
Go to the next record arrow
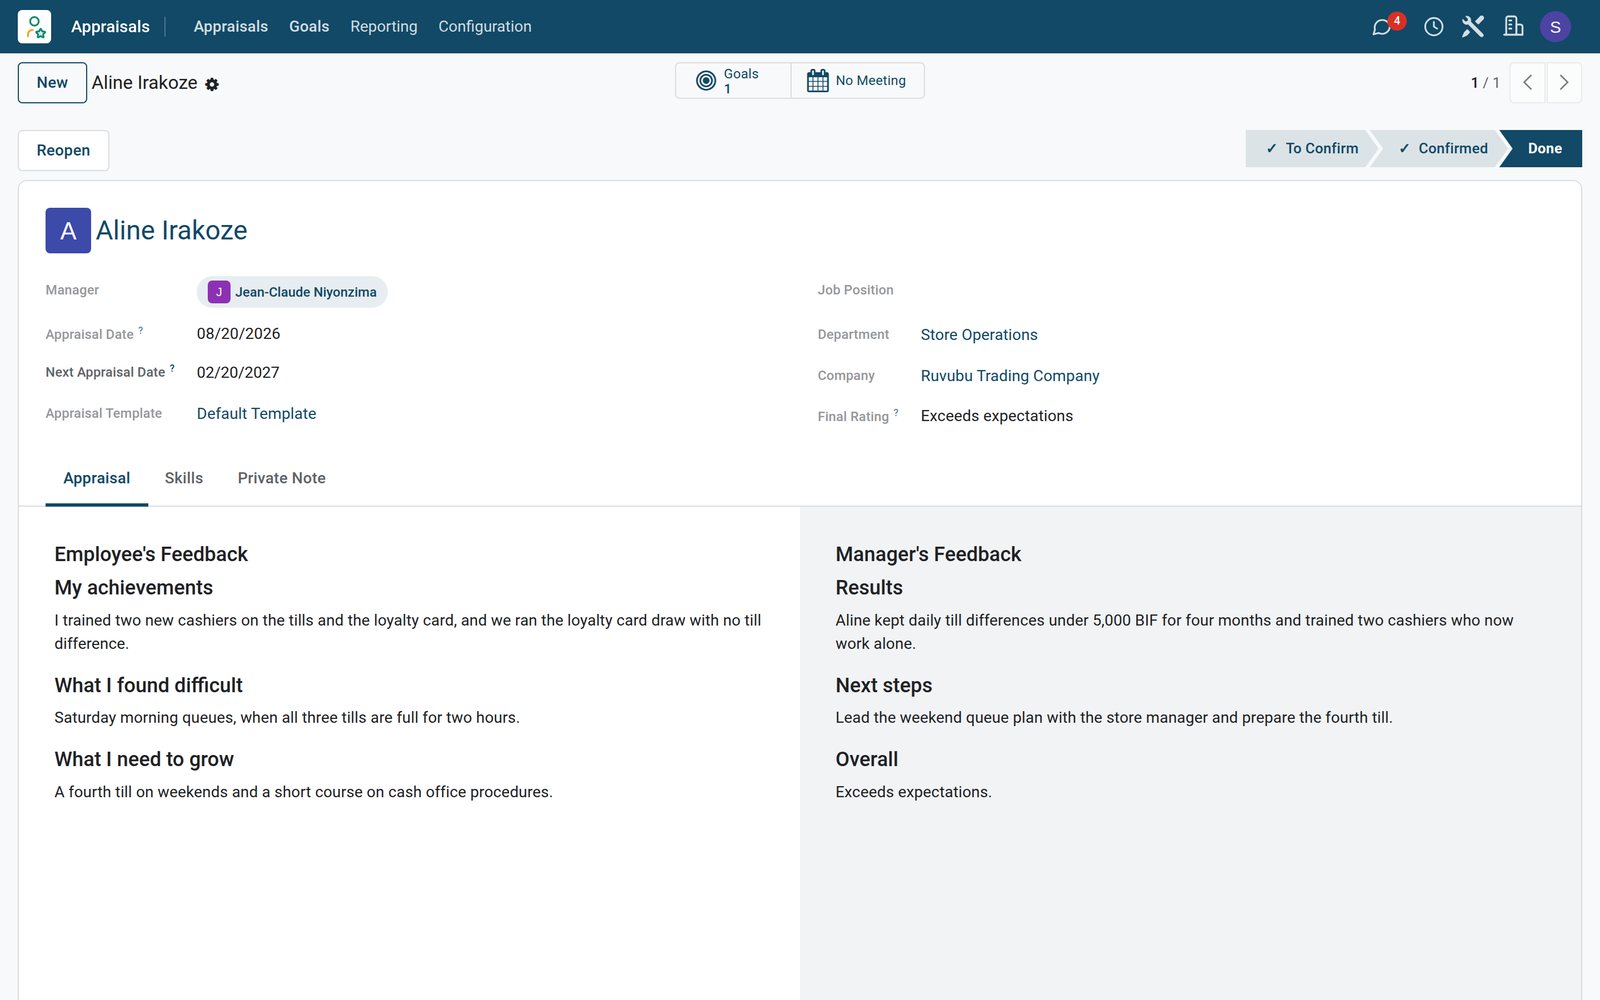click(x=1564, y=83)
